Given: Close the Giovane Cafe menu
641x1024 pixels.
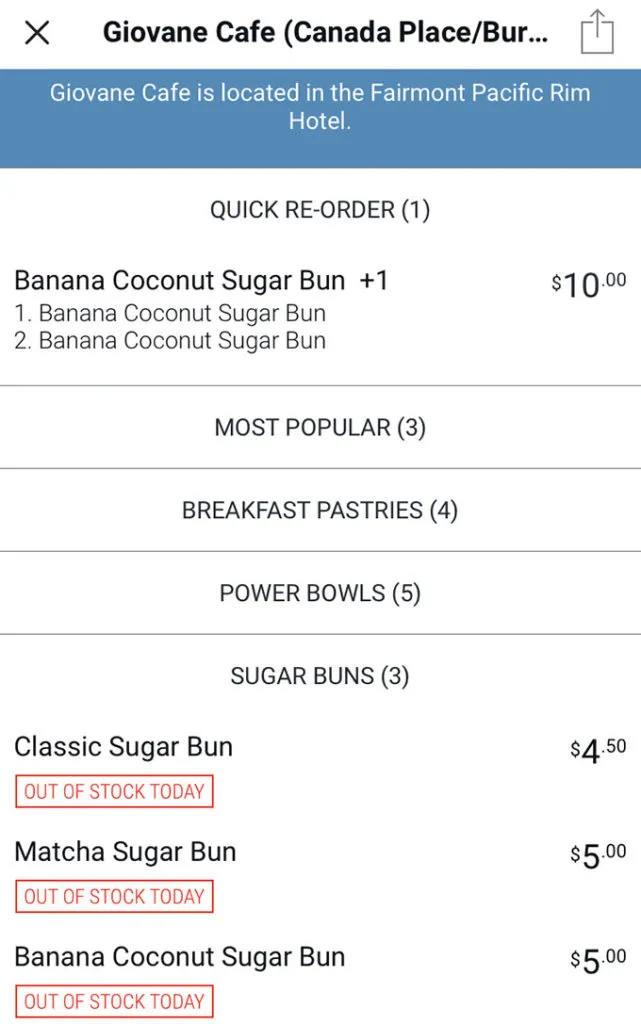Looking at the screenshot, I should [x=37, y=32].
